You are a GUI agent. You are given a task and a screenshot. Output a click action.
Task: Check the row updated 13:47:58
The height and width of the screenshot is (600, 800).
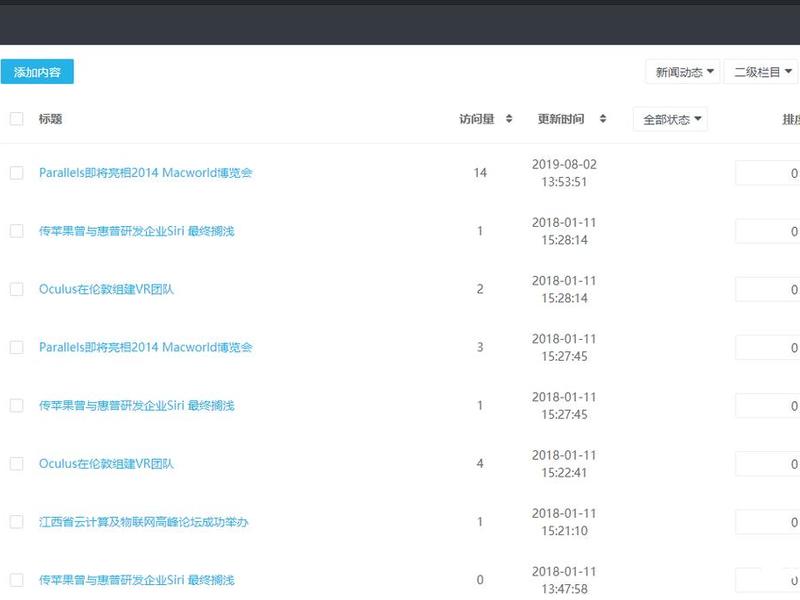click(17, 580)
